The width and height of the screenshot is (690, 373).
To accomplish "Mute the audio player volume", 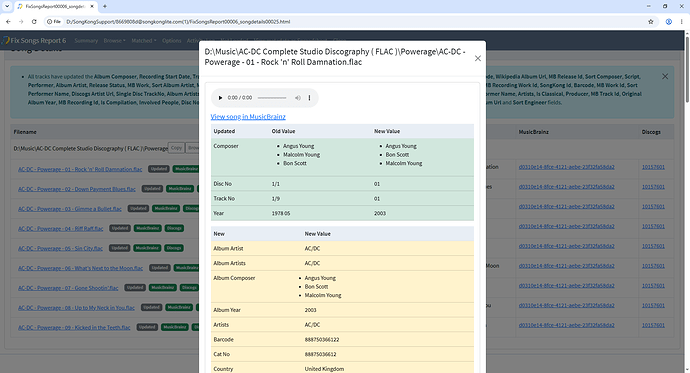I will point(298,98).
